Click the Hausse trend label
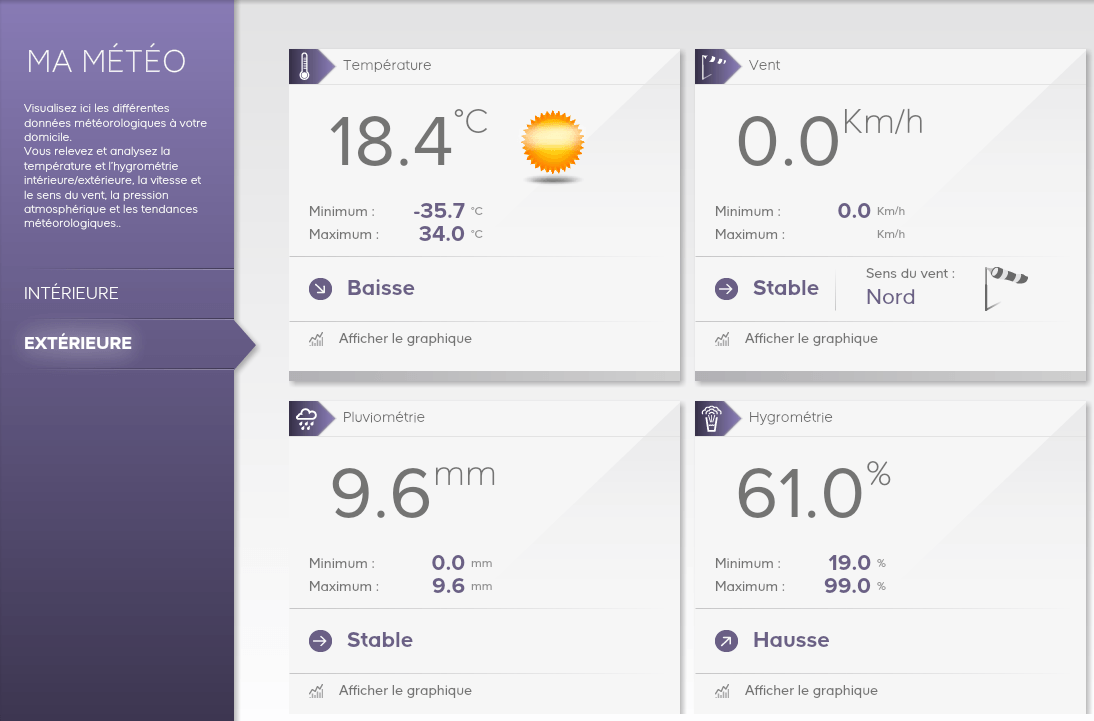The width and height of the screenshot is (1094, 721). pos(791,640)
